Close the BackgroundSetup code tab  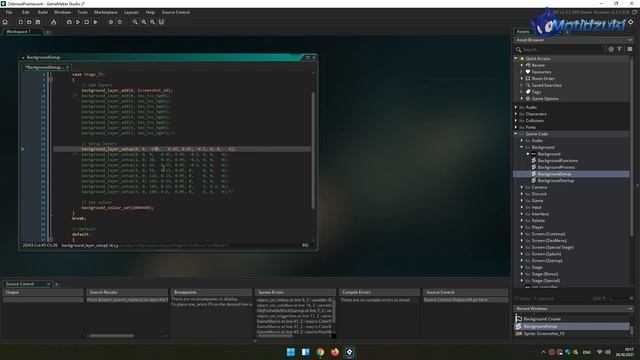click(x=68, y=67)
